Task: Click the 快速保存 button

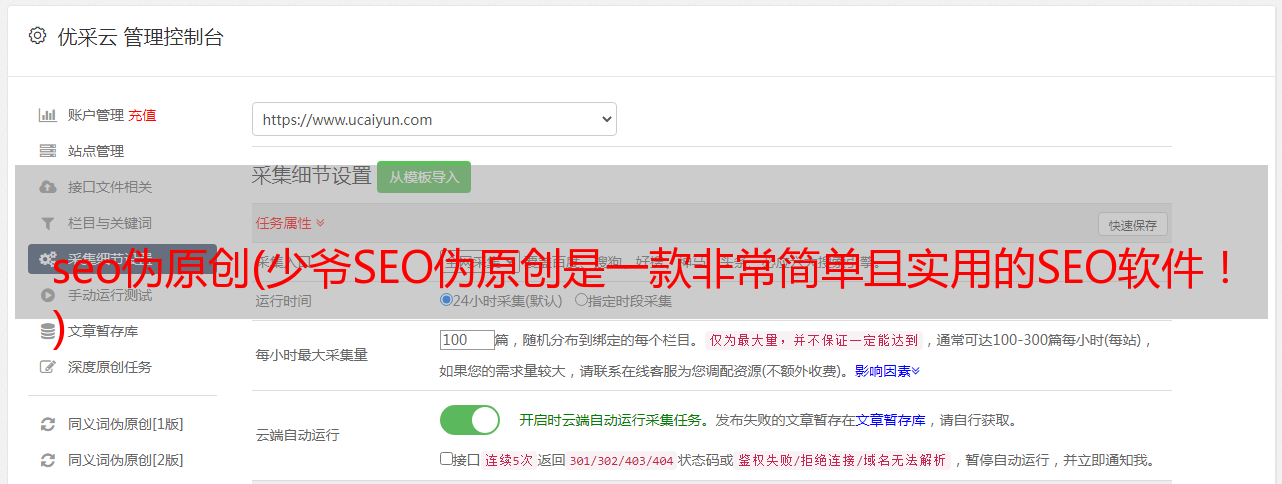Action: [1132, 225]
